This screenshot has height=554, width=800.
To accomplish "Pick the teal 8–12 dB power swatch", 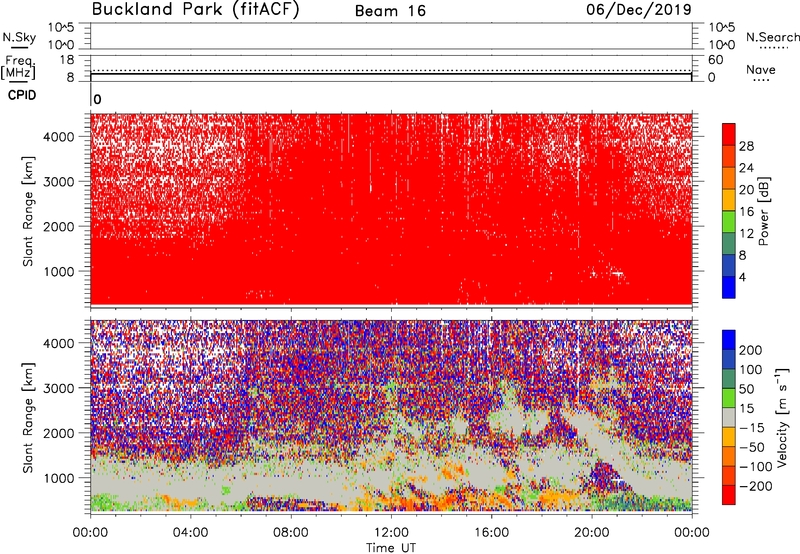I will click(729, 244).
